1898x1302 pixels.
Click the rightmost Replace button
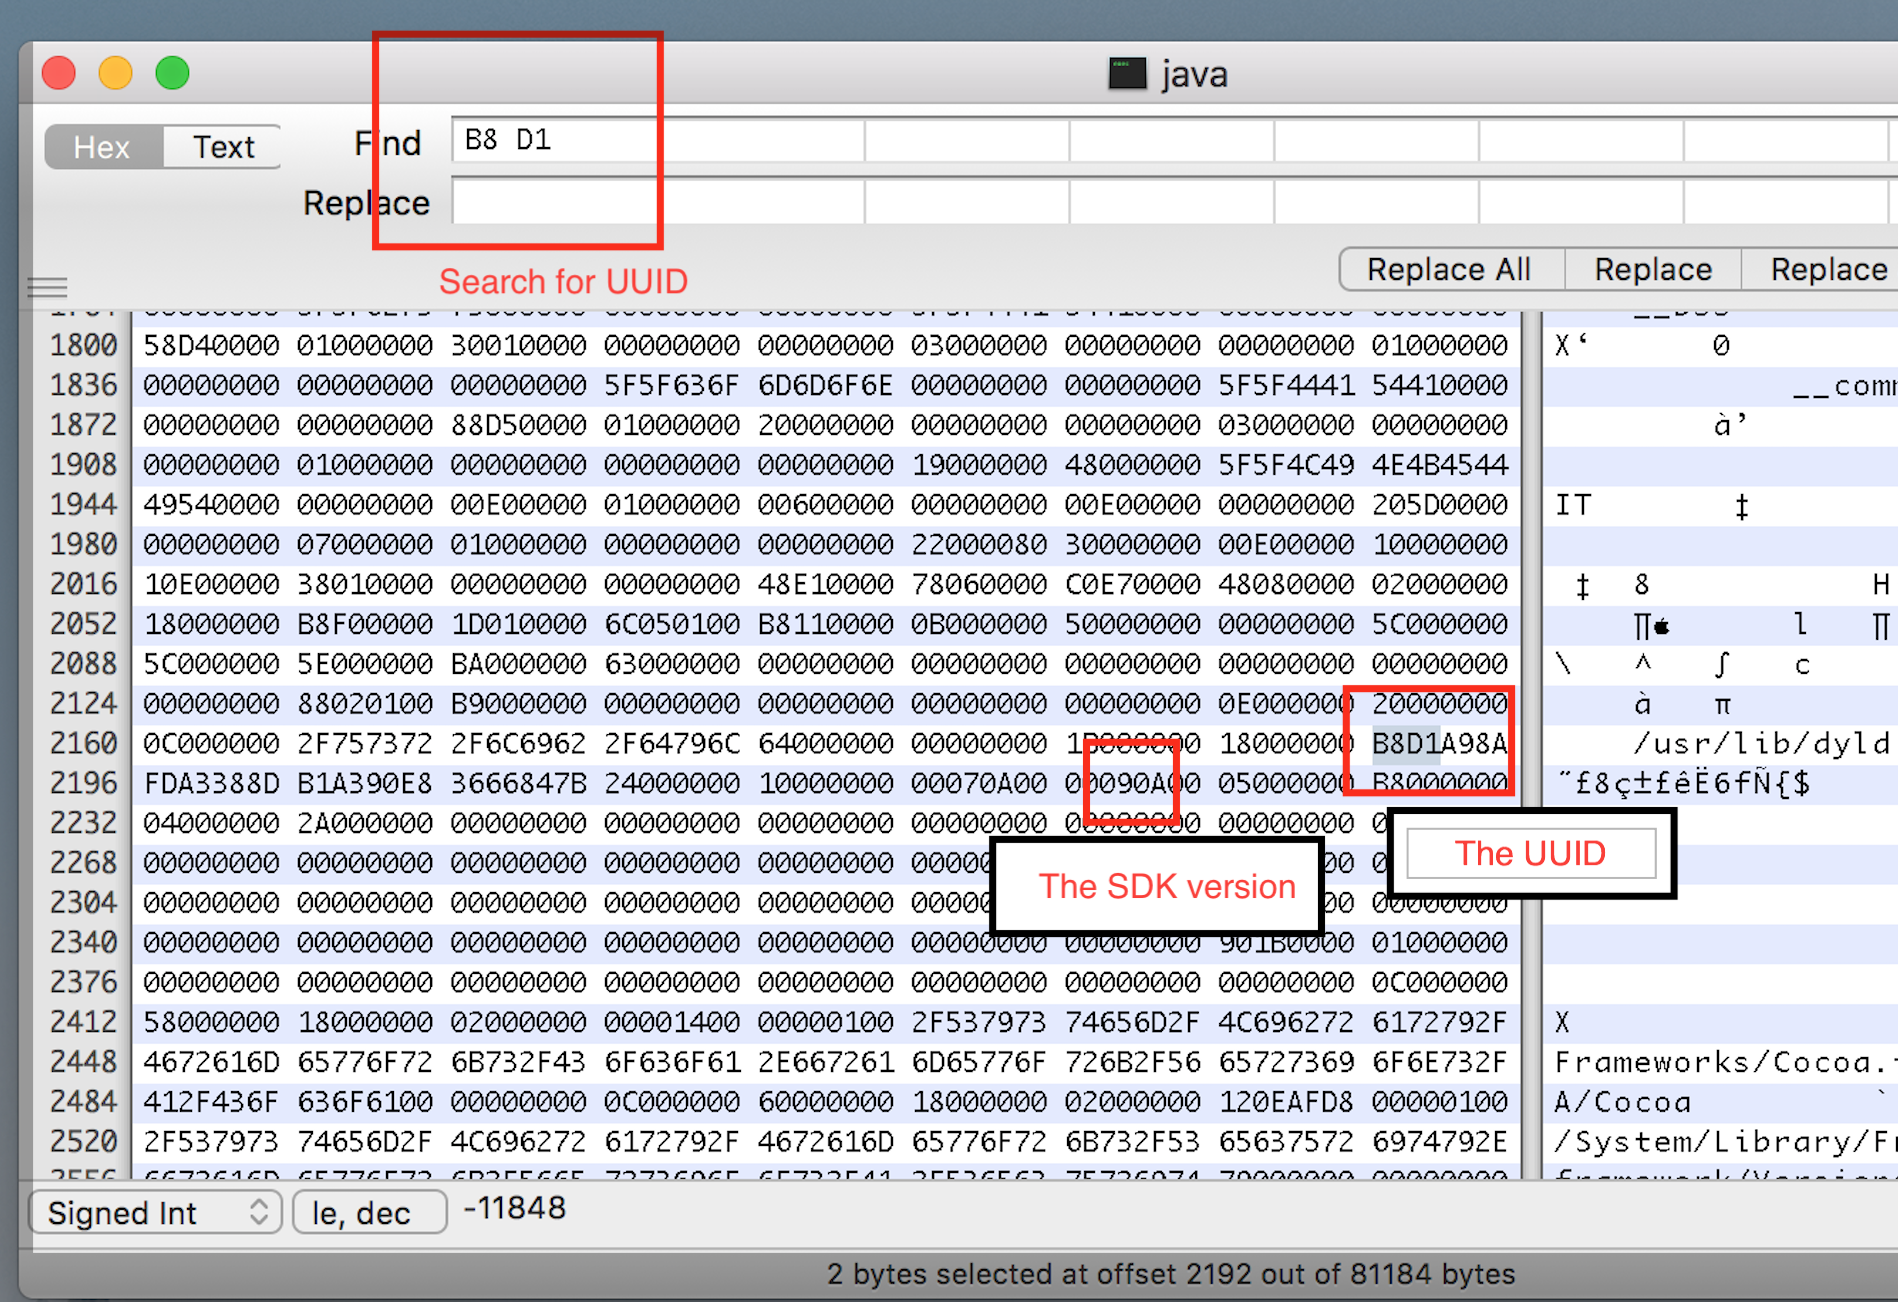coord(1826,270)
